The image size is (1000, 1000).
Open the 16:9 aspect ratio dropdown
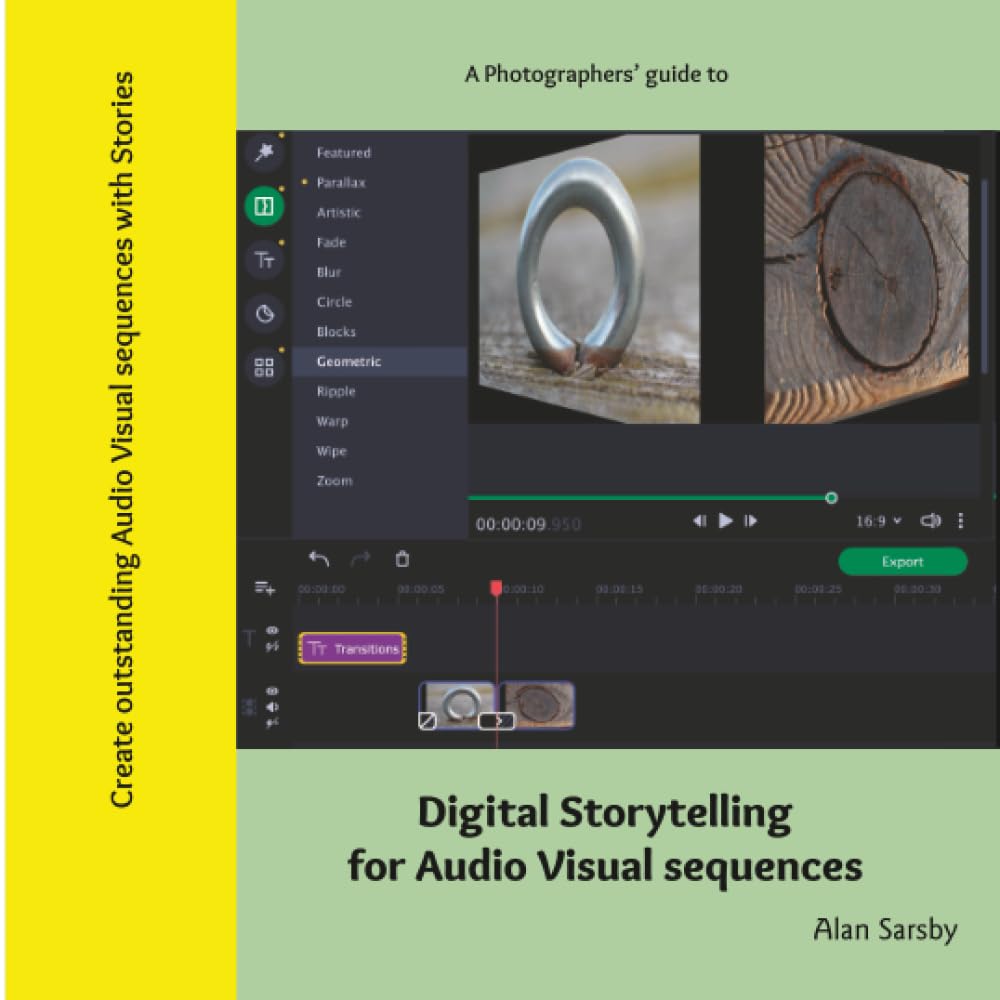(878, 521)
